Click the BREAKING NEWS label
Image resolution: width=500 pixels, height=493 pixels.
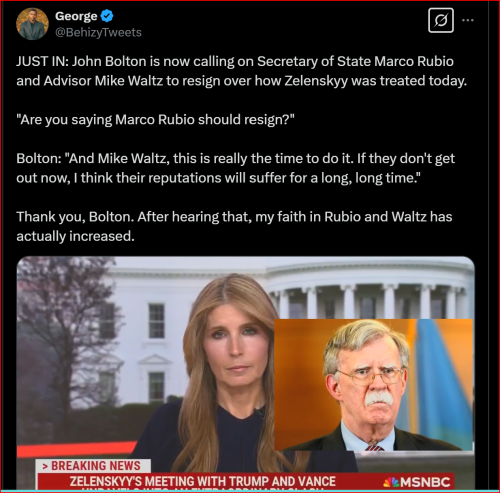pos(93,466)
